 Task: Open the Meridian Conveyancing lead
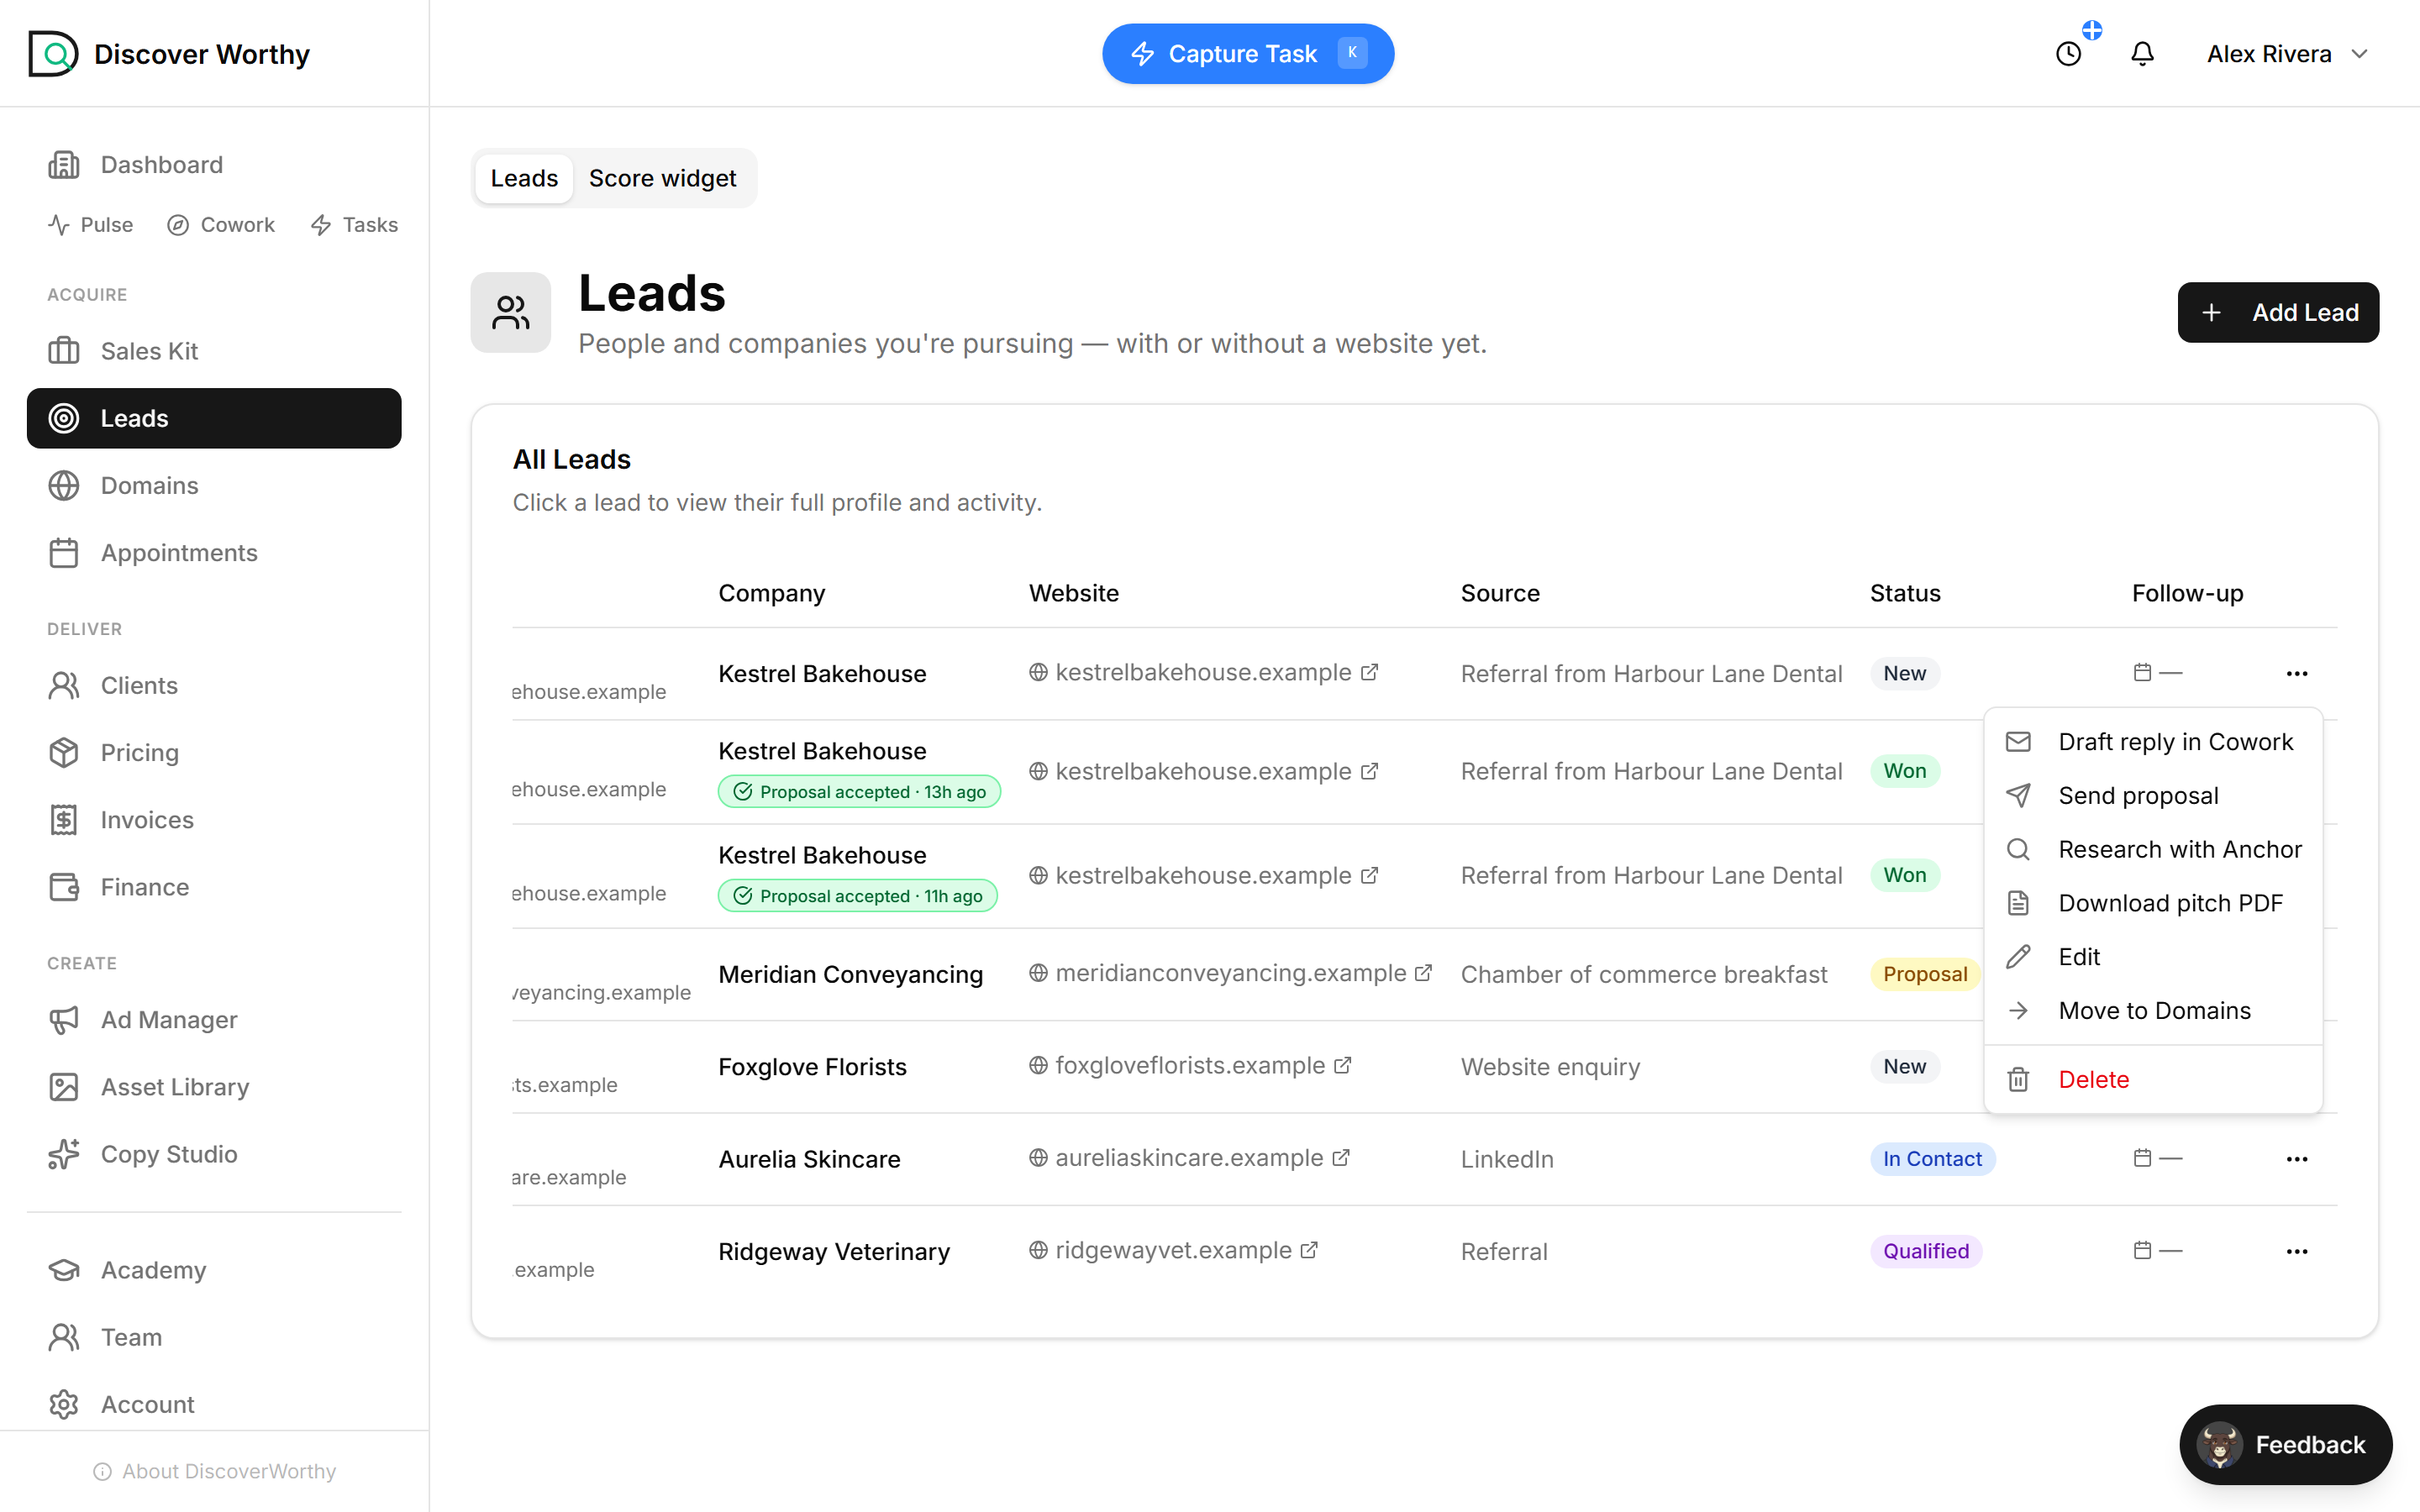850,975
